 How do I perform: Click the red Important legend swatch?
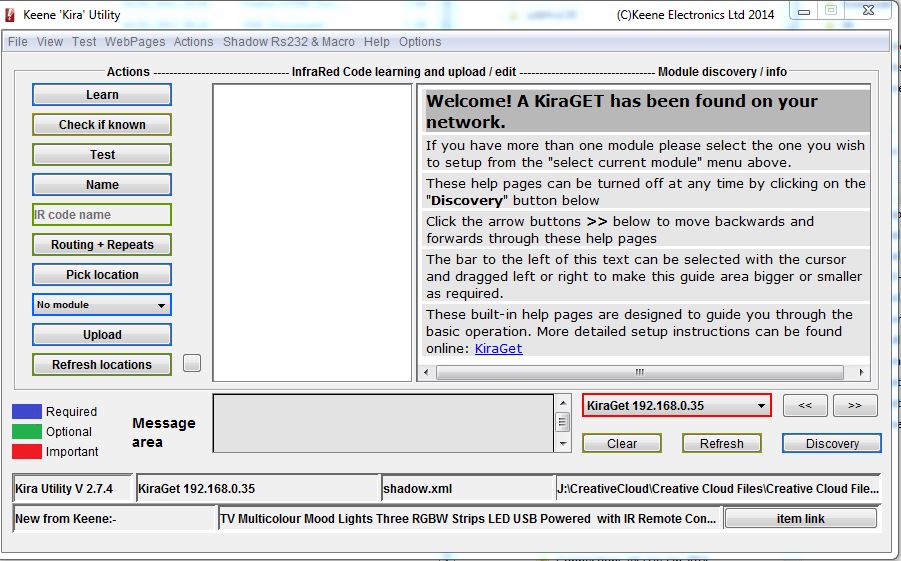pyautogui.click(x=26, y=452)
